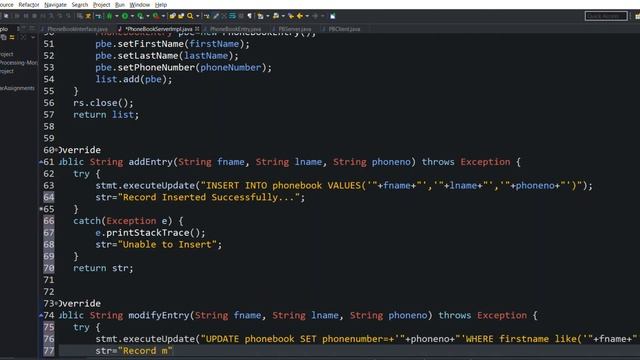Image resolution: width=640 pixels, height=360 pixels.
Task: Click the list.add(pbe) statement
Action: point(134,79)
